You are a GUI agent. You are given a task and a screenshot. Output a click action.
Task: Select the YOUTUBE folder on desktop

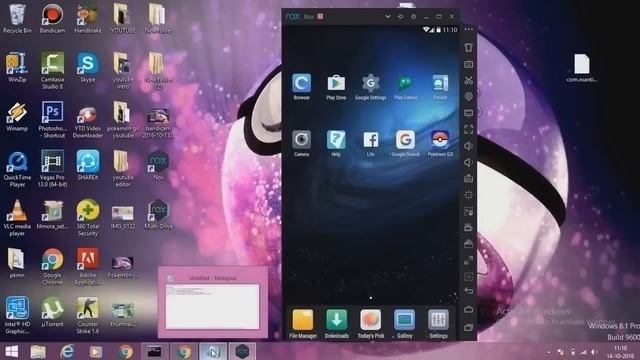pos(123,19)
